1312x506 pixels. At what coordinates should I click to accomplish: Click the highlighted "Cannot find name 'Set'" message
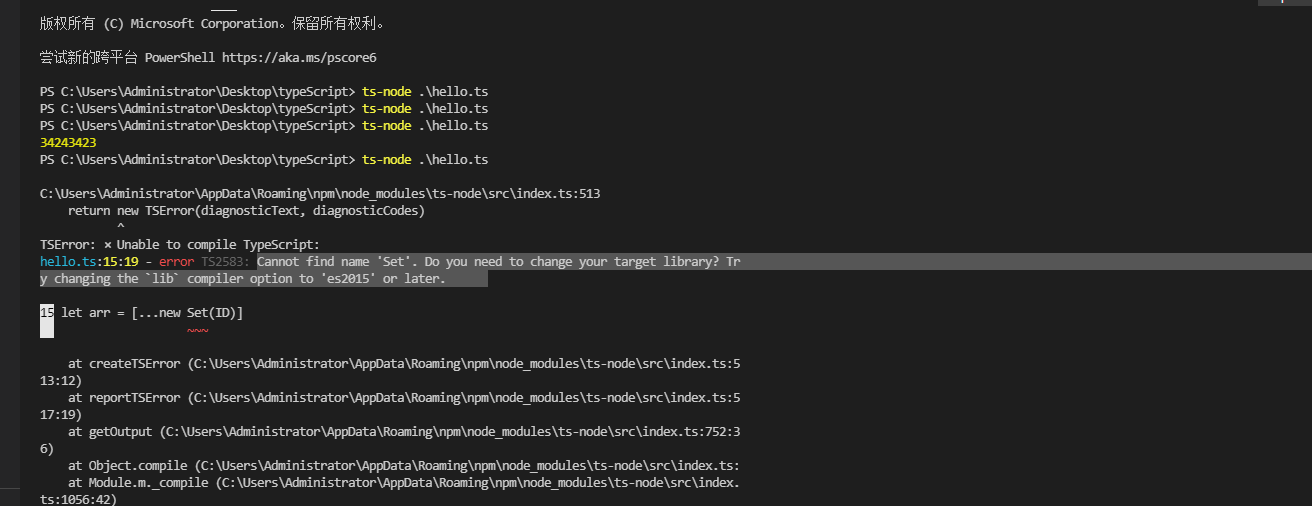[x=340, y=262]
